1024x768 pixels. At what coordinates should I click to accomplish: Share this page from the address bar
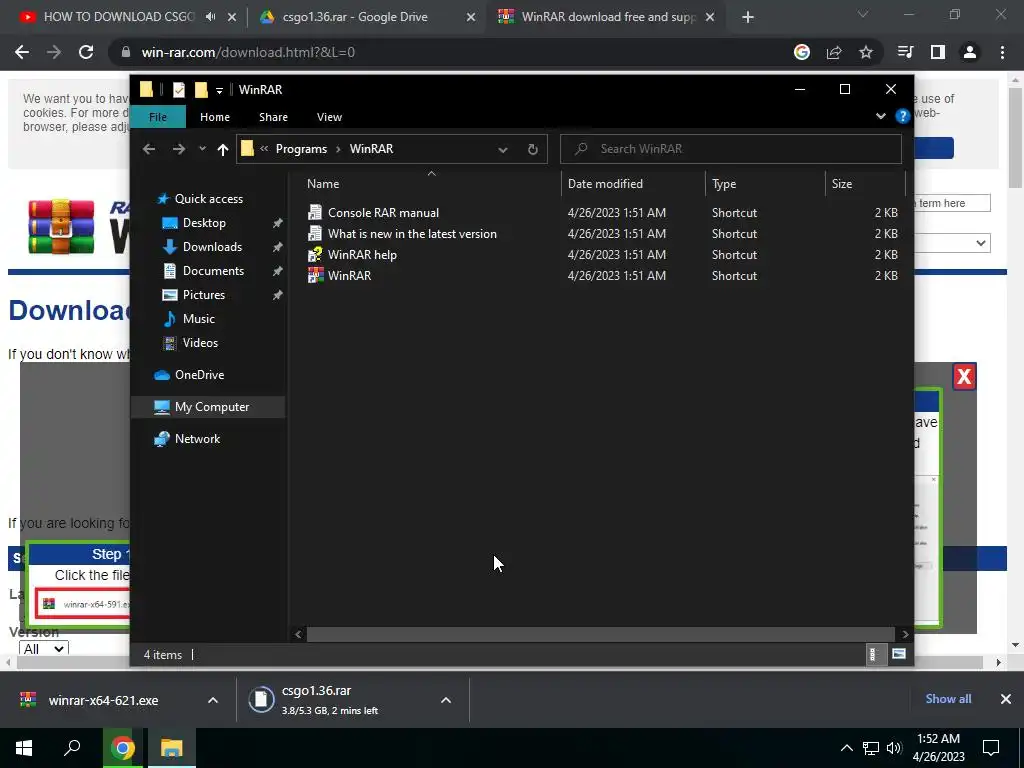pyautogui.click(x=834, y=52)
